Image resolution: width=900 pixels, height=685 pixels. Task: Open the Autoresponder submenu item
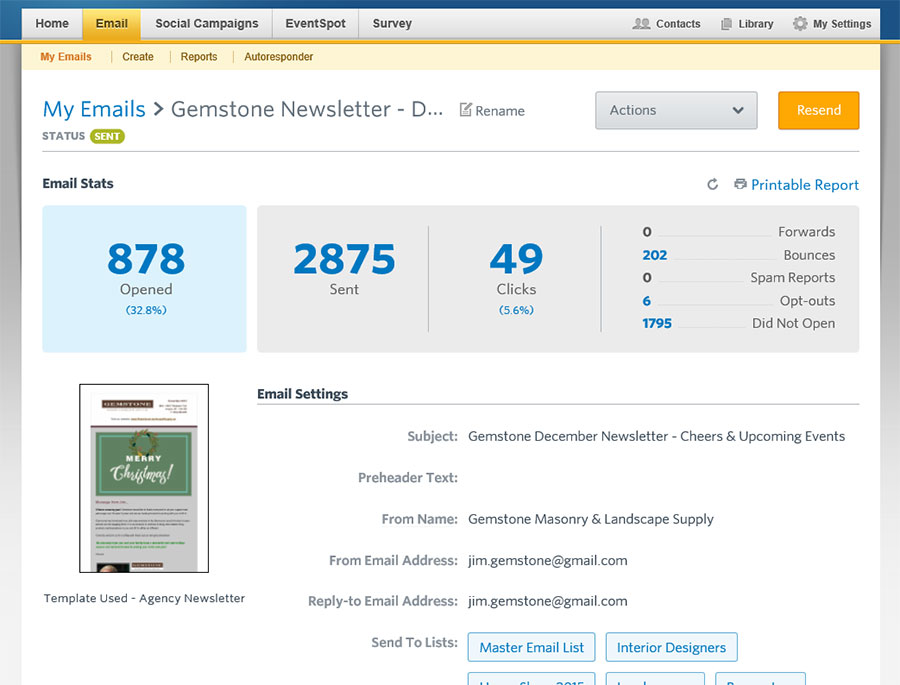pyautogui.click(x=279, y=57)
